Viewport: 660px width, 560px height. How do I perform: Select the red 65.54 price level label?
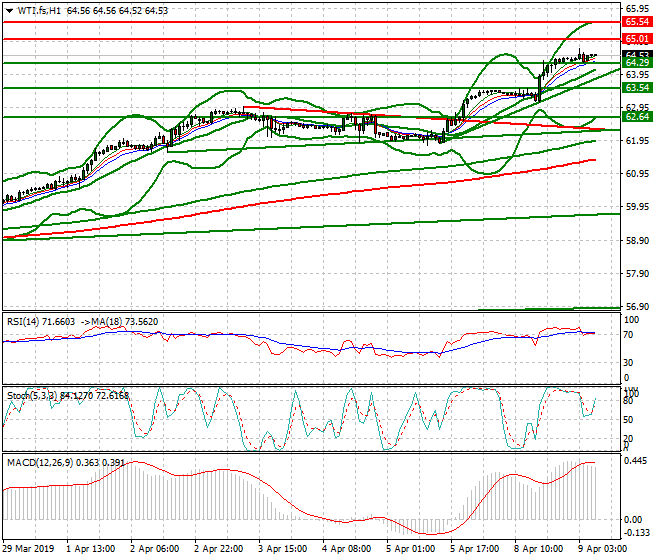tap(637, 22)
